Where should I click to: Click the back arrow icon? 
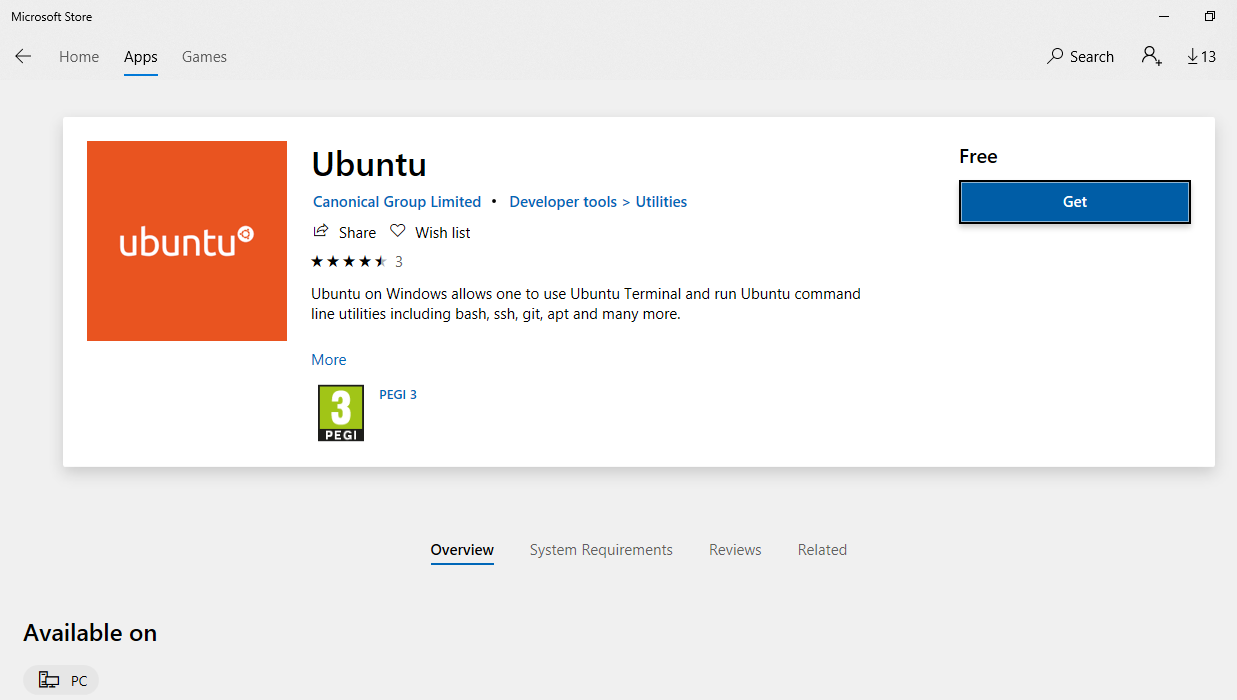click(x=23, y=57)
